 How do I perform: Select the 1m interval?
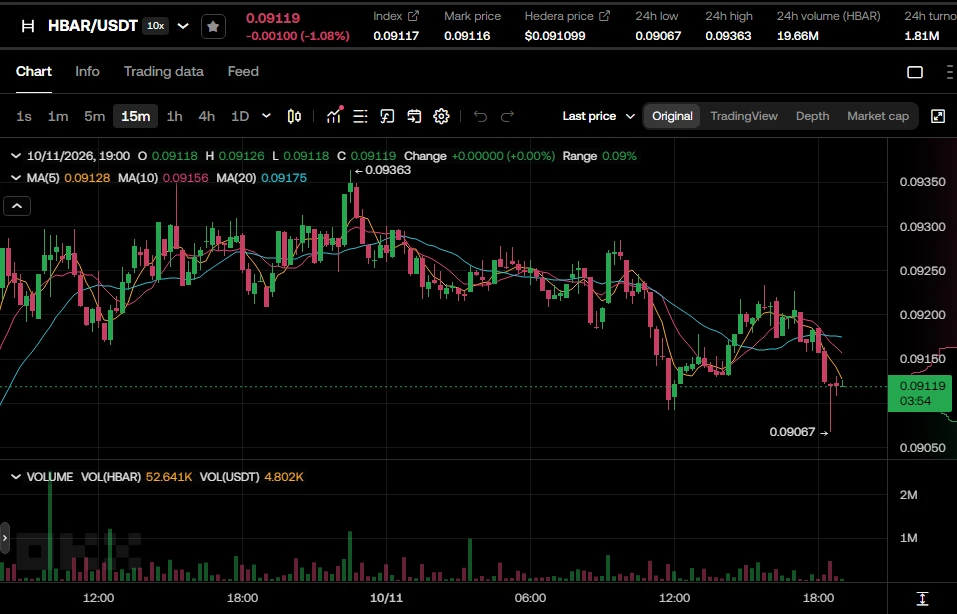pyautogui.click(x=58, y=116)
